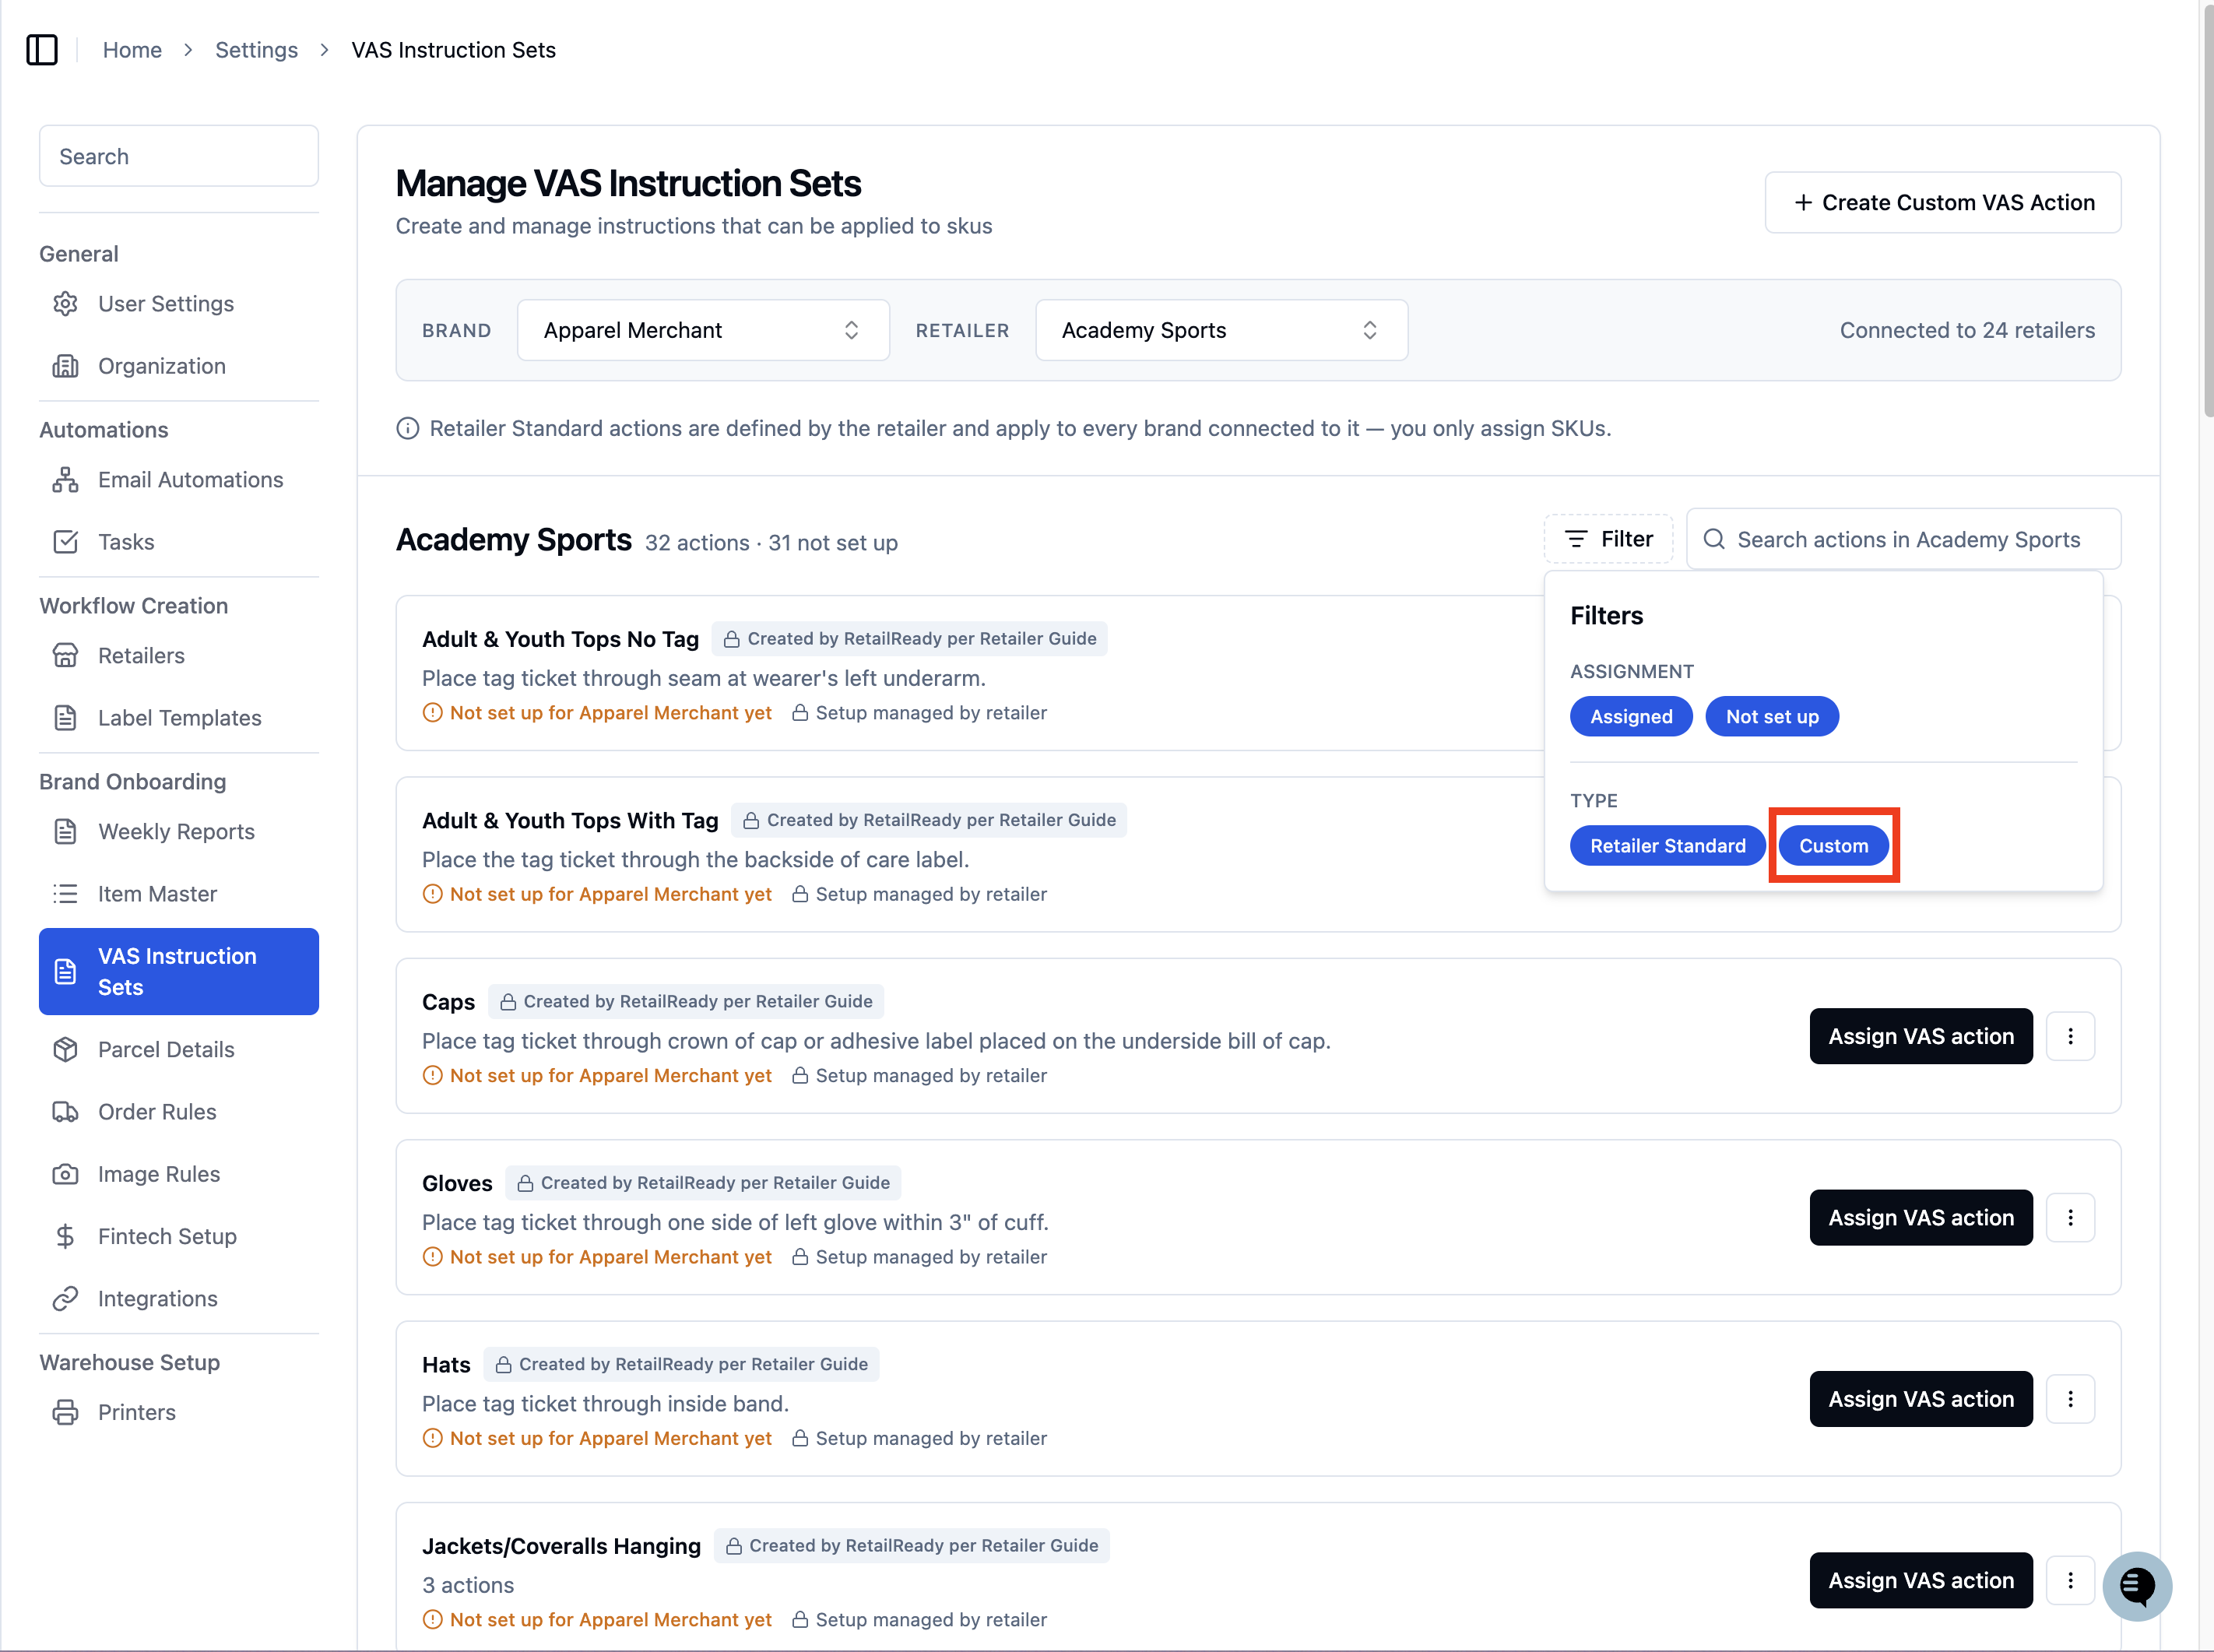2214x1652 pixels.
Task: Focus the sidebar Search field
Action: pos(179,156)
